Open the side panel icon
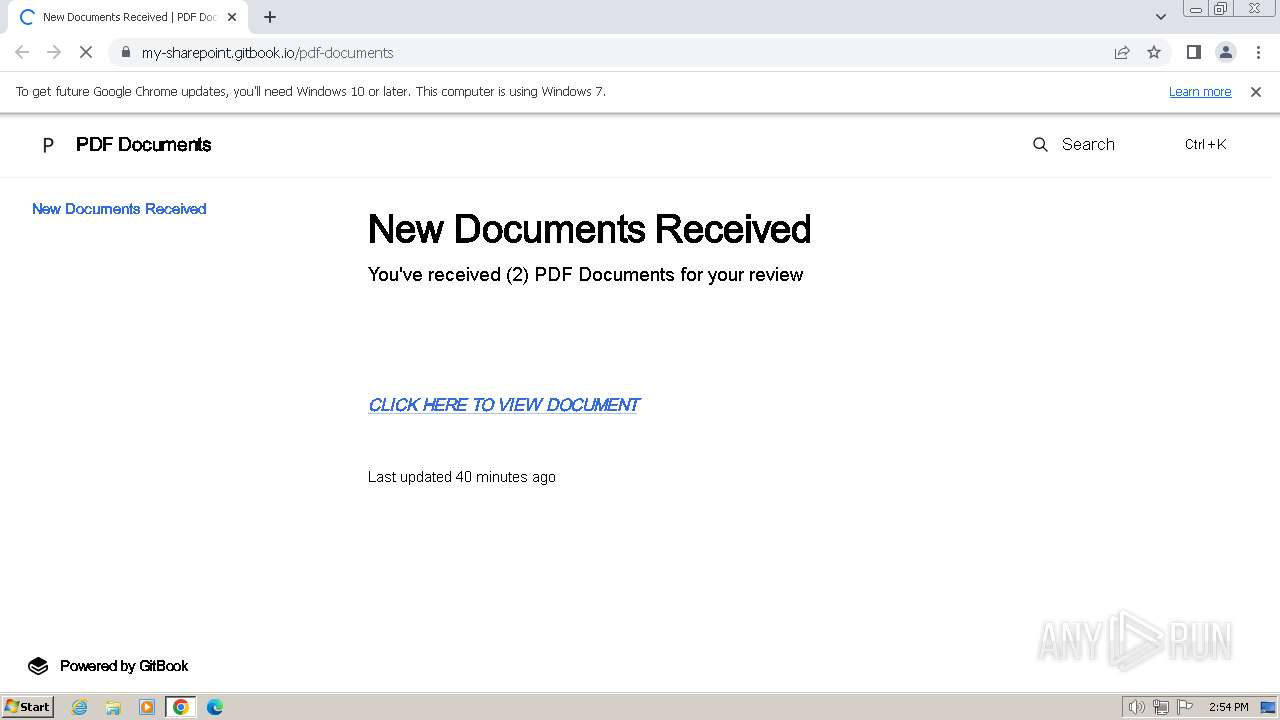This screenshot has height=720, width=1280. 1193,52
